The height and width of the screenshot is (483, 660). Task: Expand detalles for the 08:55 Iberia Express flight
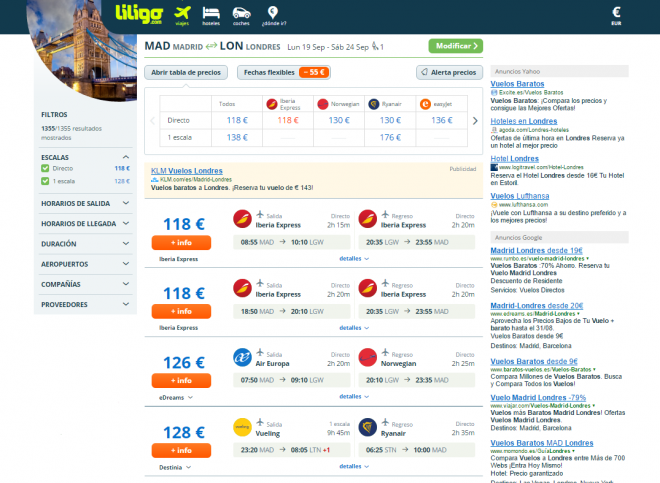click(354, 259)
